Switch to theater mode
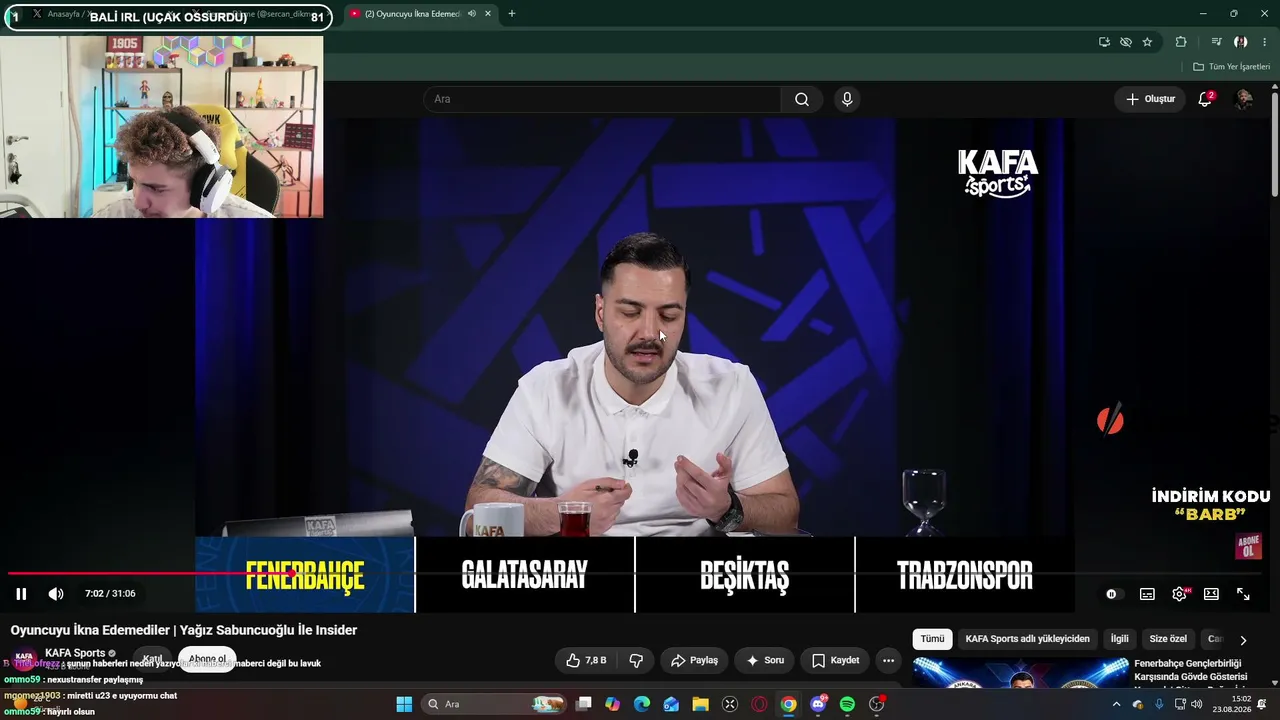The width and height of the screenshot is (1280, 720). tap(1211, 594)
